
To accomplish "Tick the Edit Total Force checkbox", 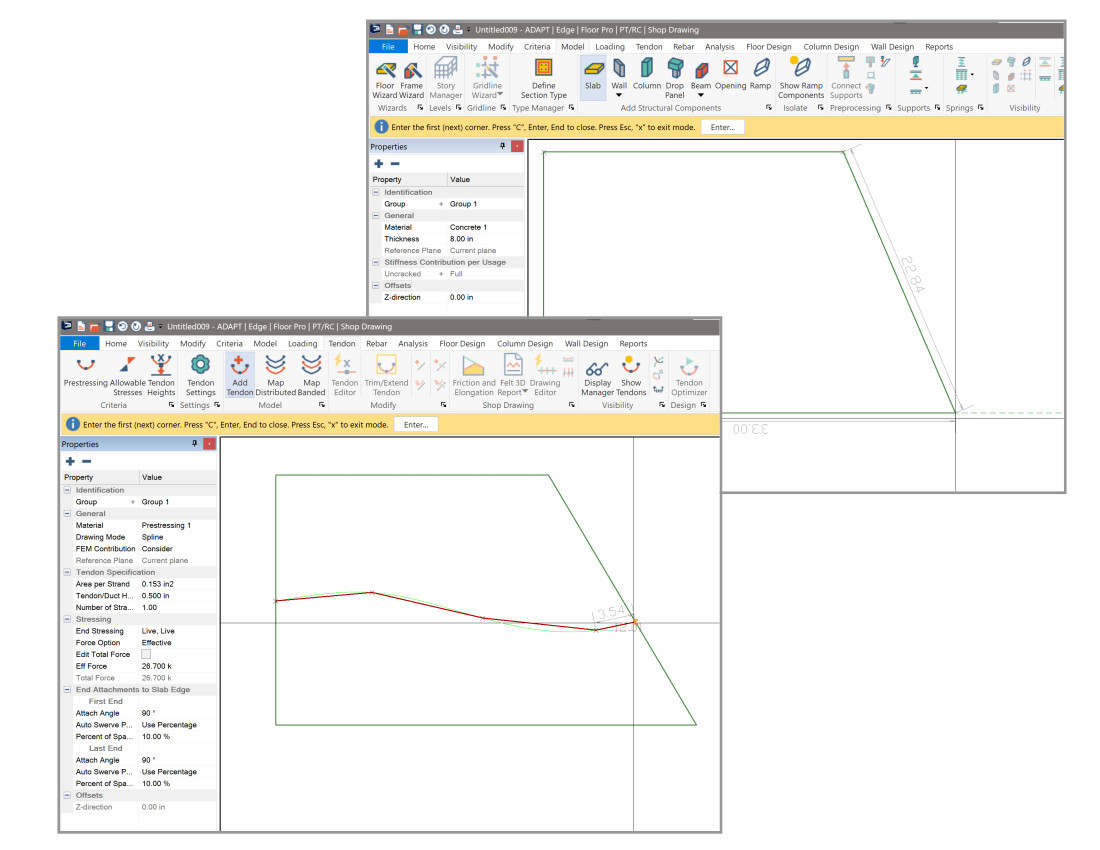I will (x=146, y=654).
